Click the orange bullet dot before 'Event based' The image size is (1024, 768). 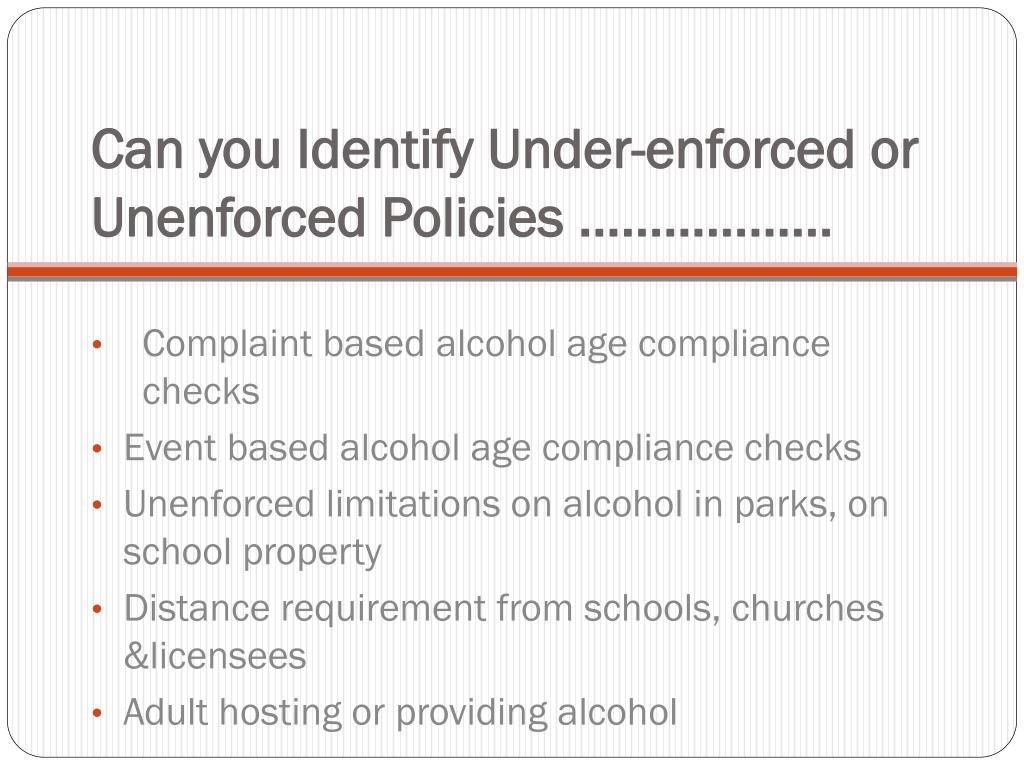97,449
